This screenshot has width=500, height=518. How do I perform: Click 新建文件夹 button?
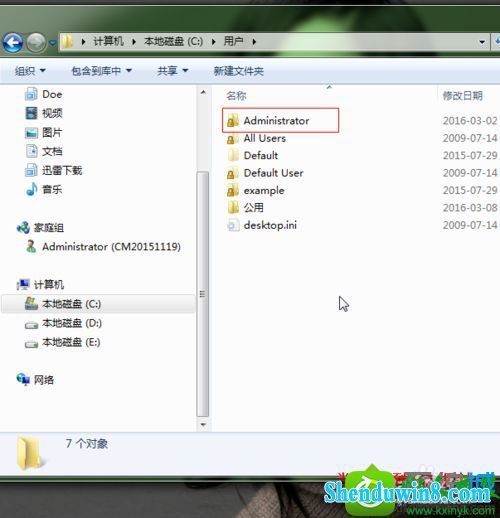click(x=239, y=71)
